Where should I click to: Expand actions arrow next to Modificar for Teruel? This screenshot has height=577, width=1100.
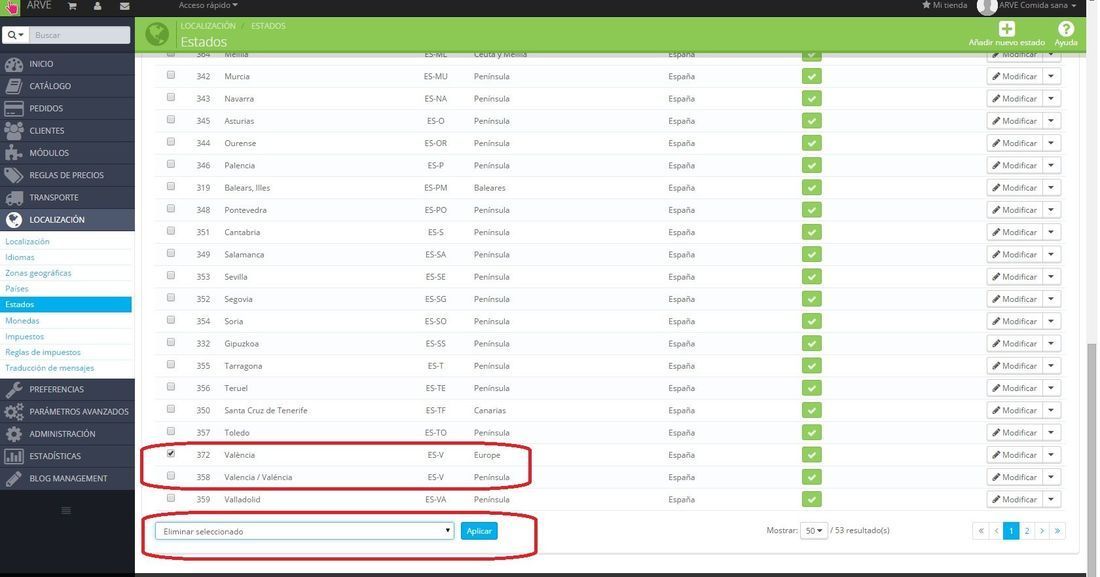[x=1051, y=388]
